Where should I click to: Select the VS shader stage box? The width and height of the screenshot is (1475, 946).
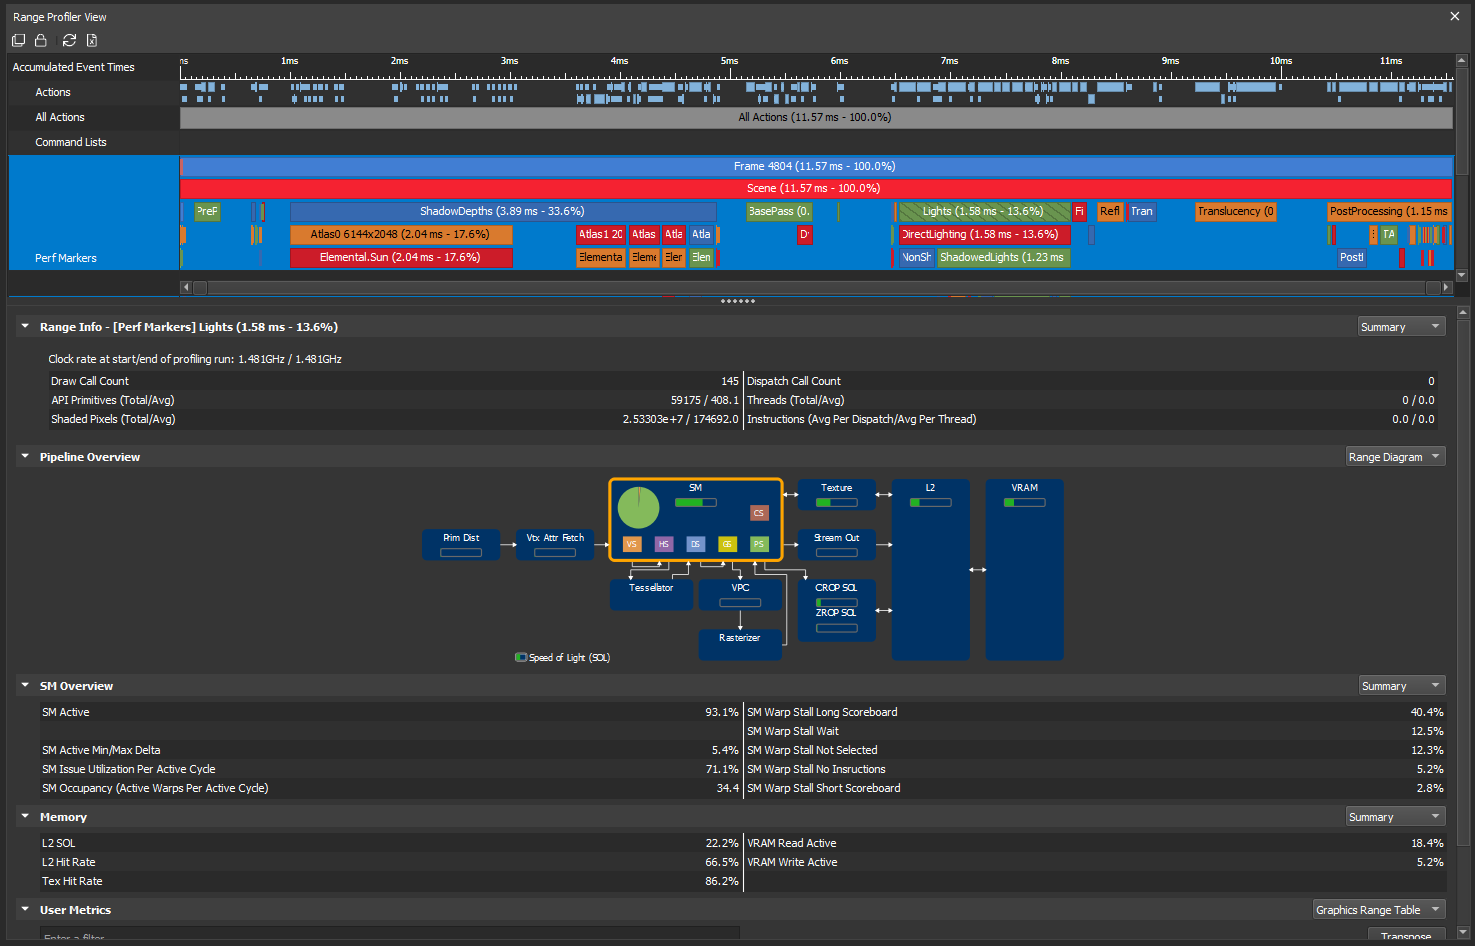pyautogui.click(x=632, y=544)
